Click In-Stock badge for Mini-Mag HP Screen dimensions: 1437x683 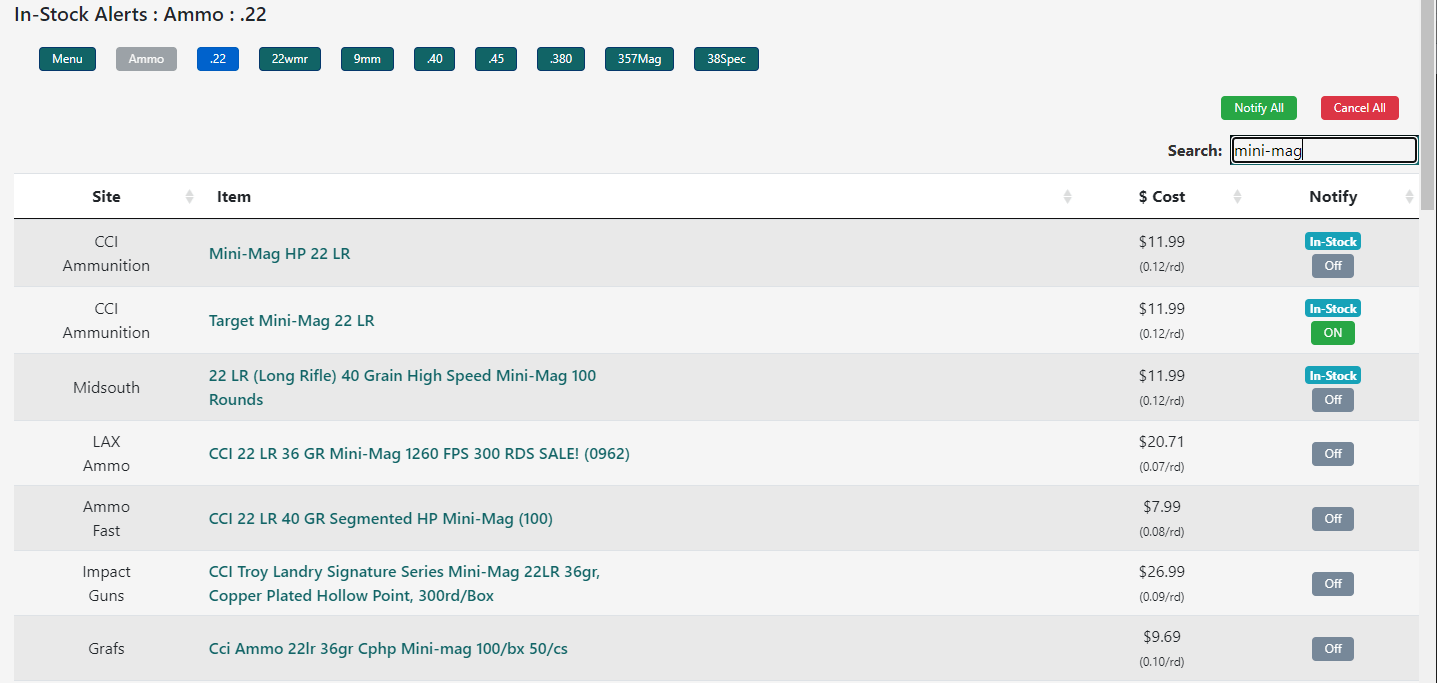tap(1333, 242)
